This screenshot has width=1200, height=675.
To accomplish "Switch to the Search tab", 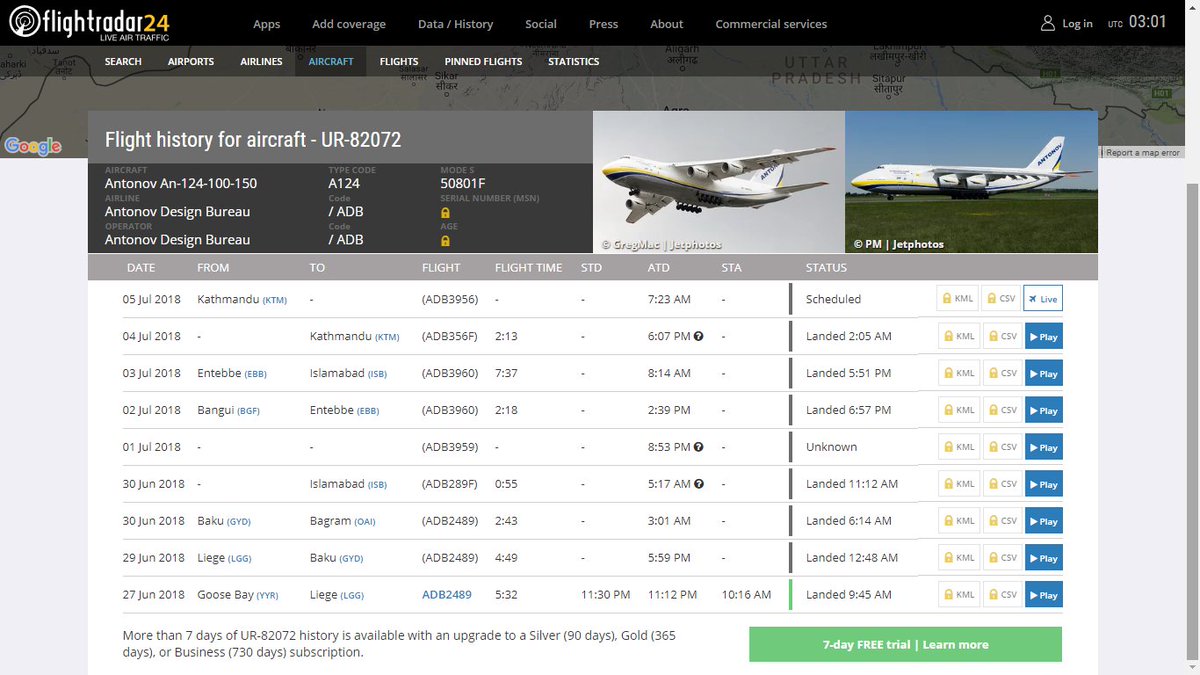I will (123, 61).
